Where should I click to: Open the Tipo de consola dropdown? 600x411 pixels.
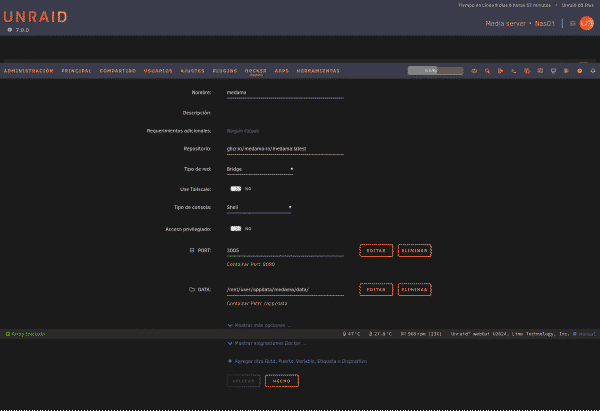259,207
